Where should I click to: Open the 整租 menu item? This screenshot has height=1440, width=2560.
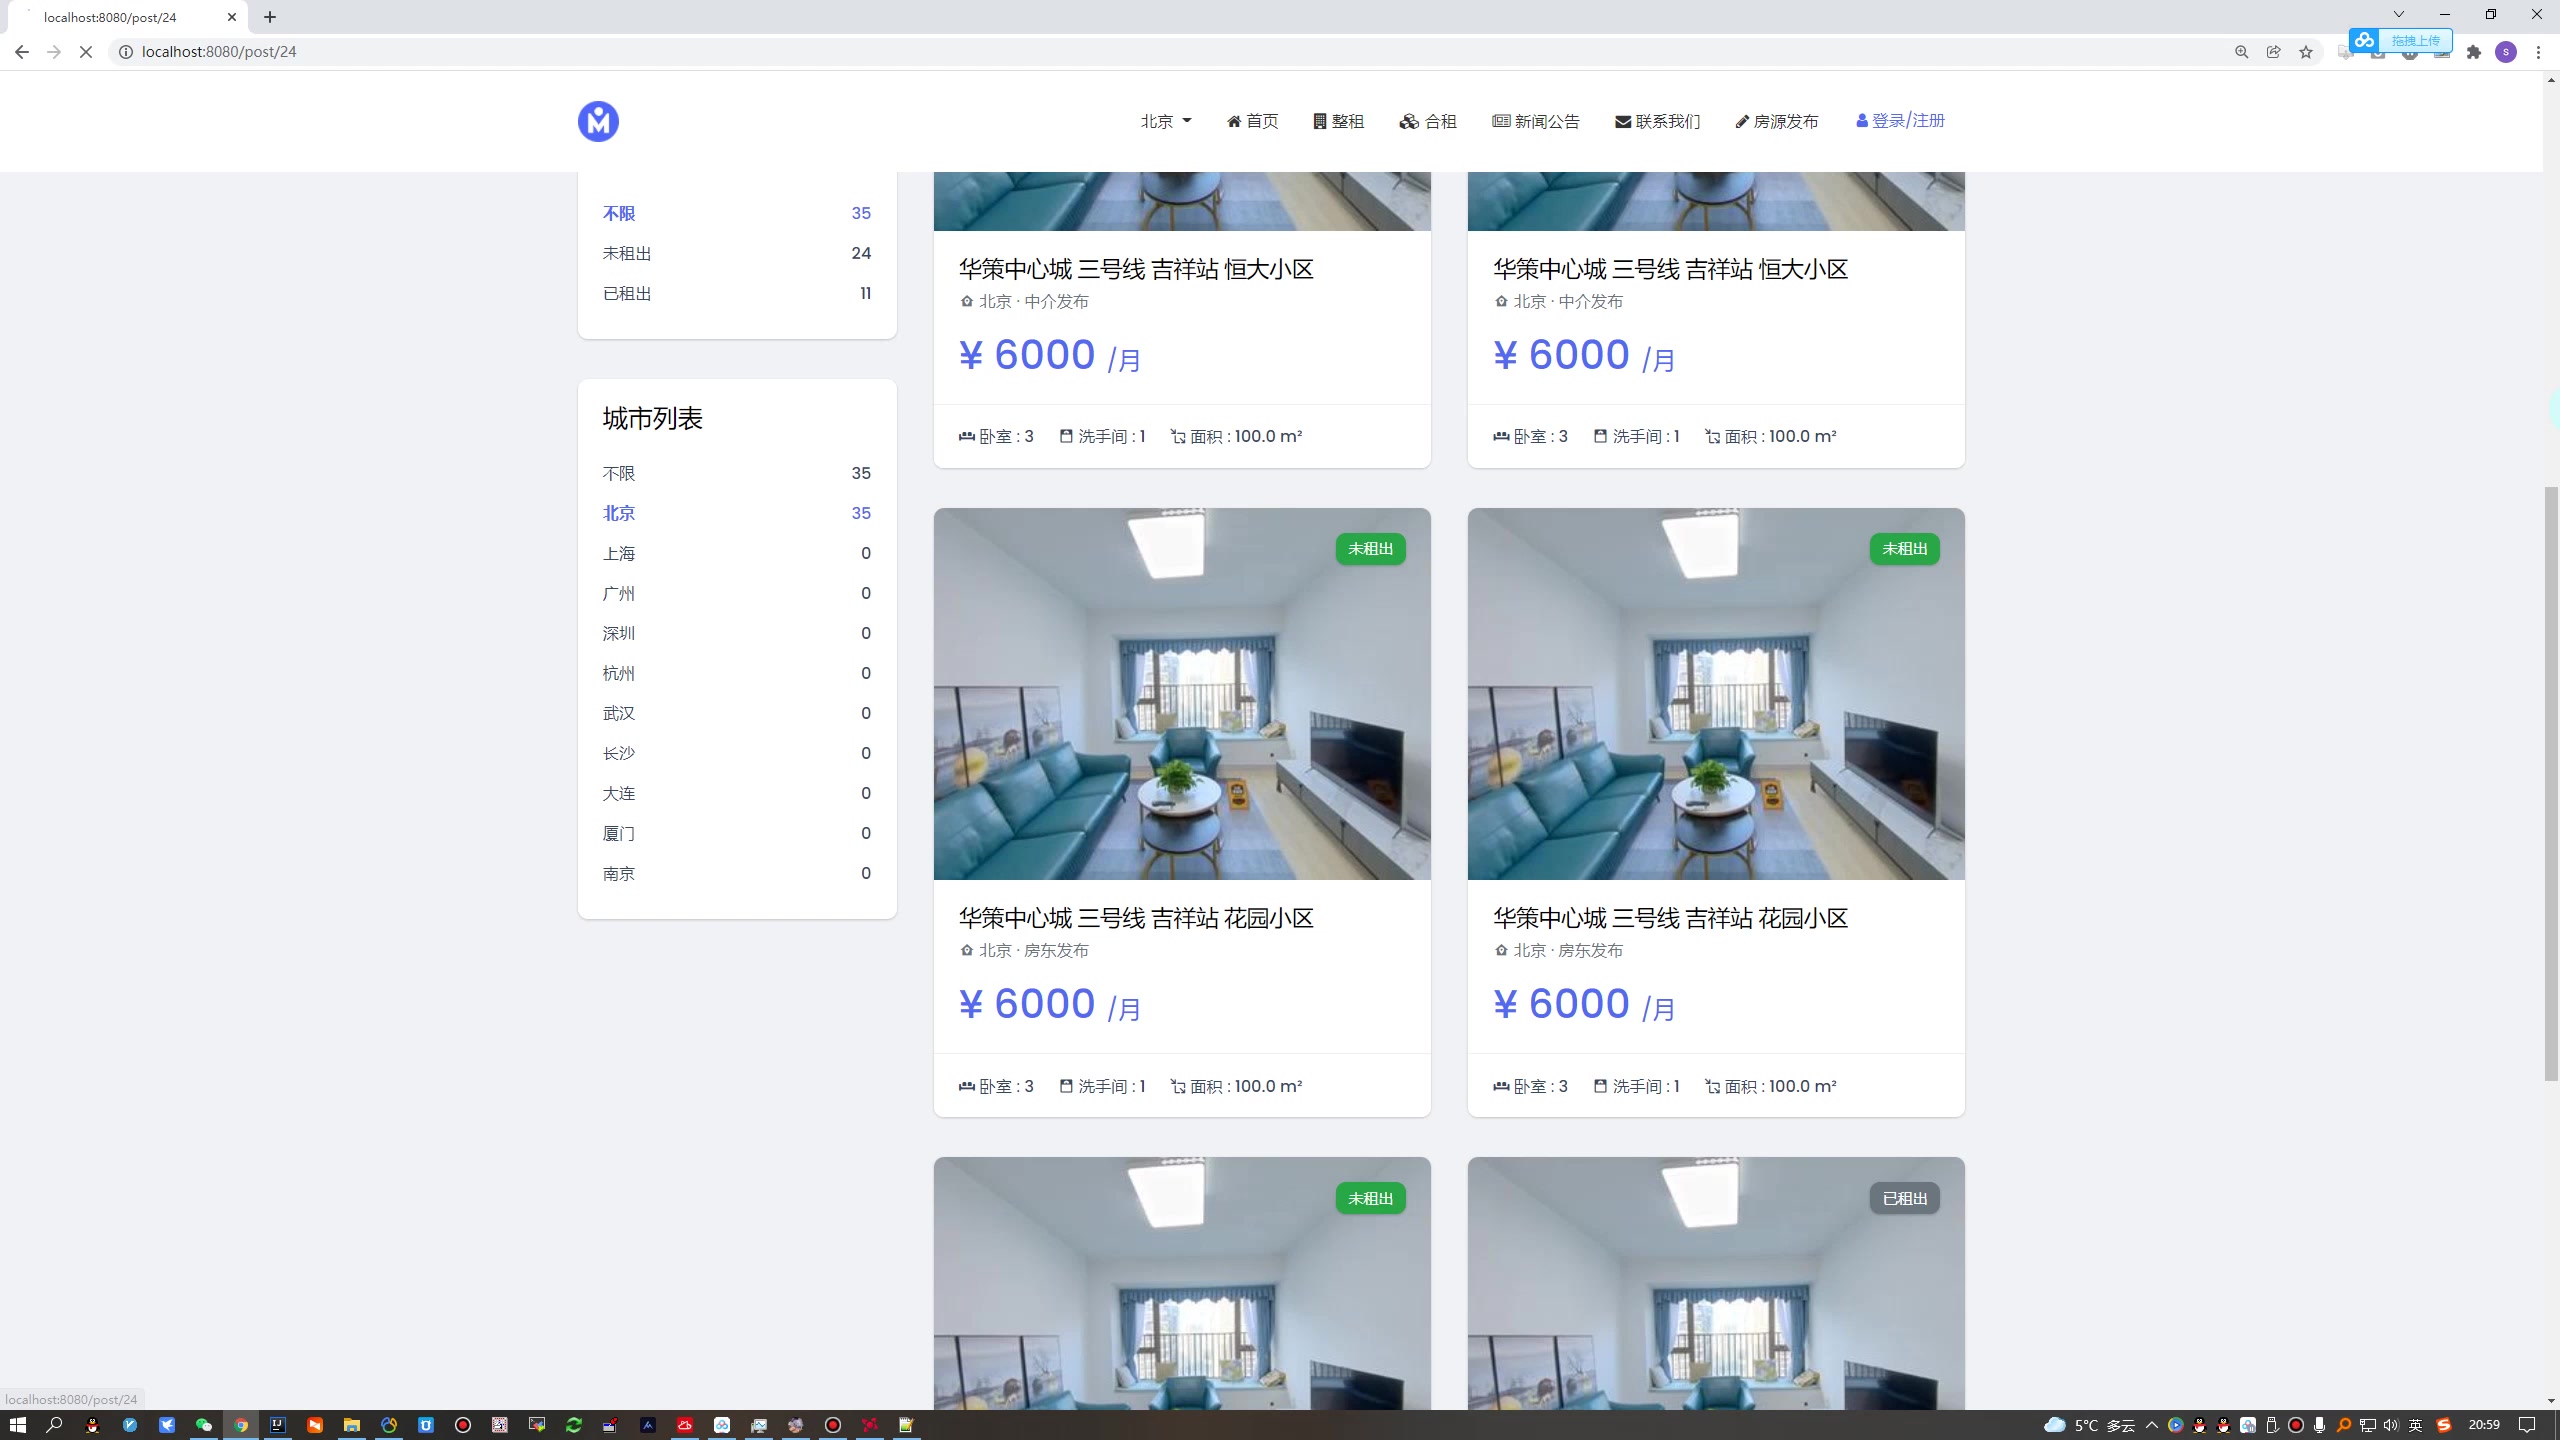coord(1338,121)
